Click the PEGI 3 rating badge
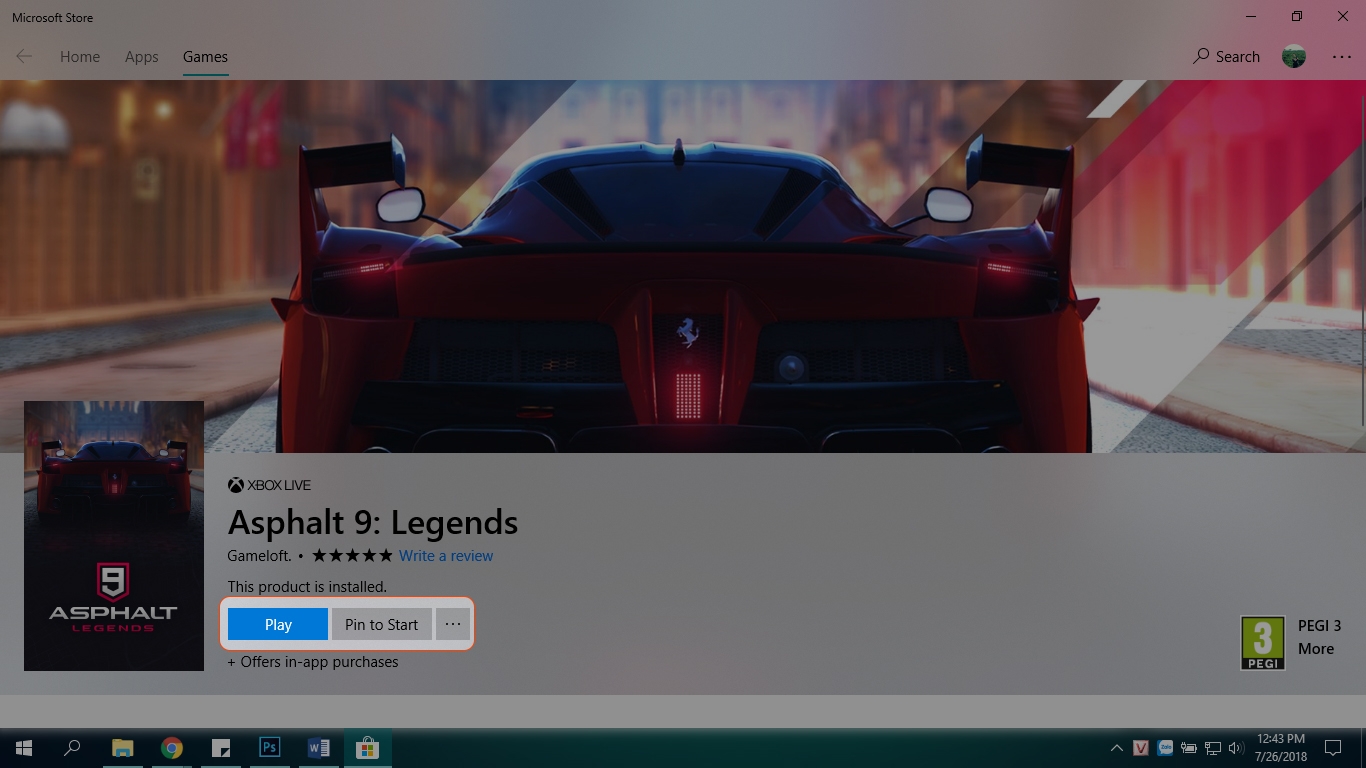Viewport: 1366px width, 768px height. (x=1263, y=643)
